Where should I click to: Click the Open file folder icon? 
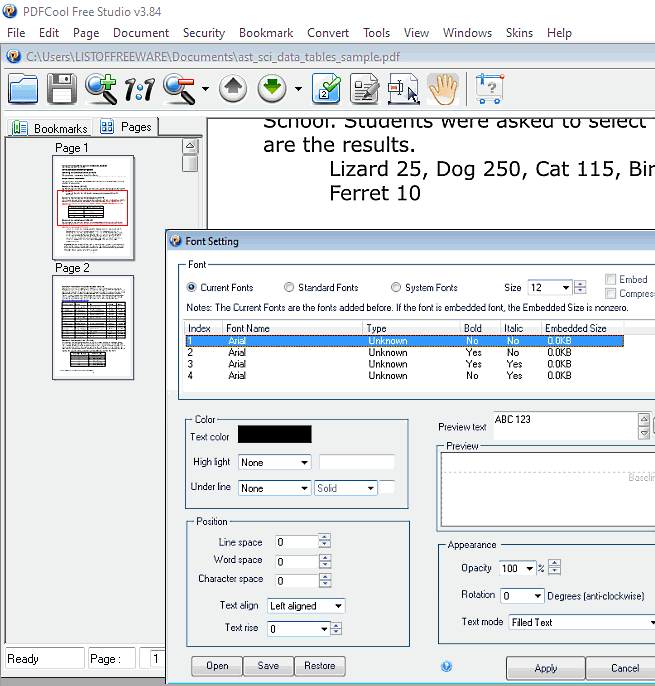[23, 89]
